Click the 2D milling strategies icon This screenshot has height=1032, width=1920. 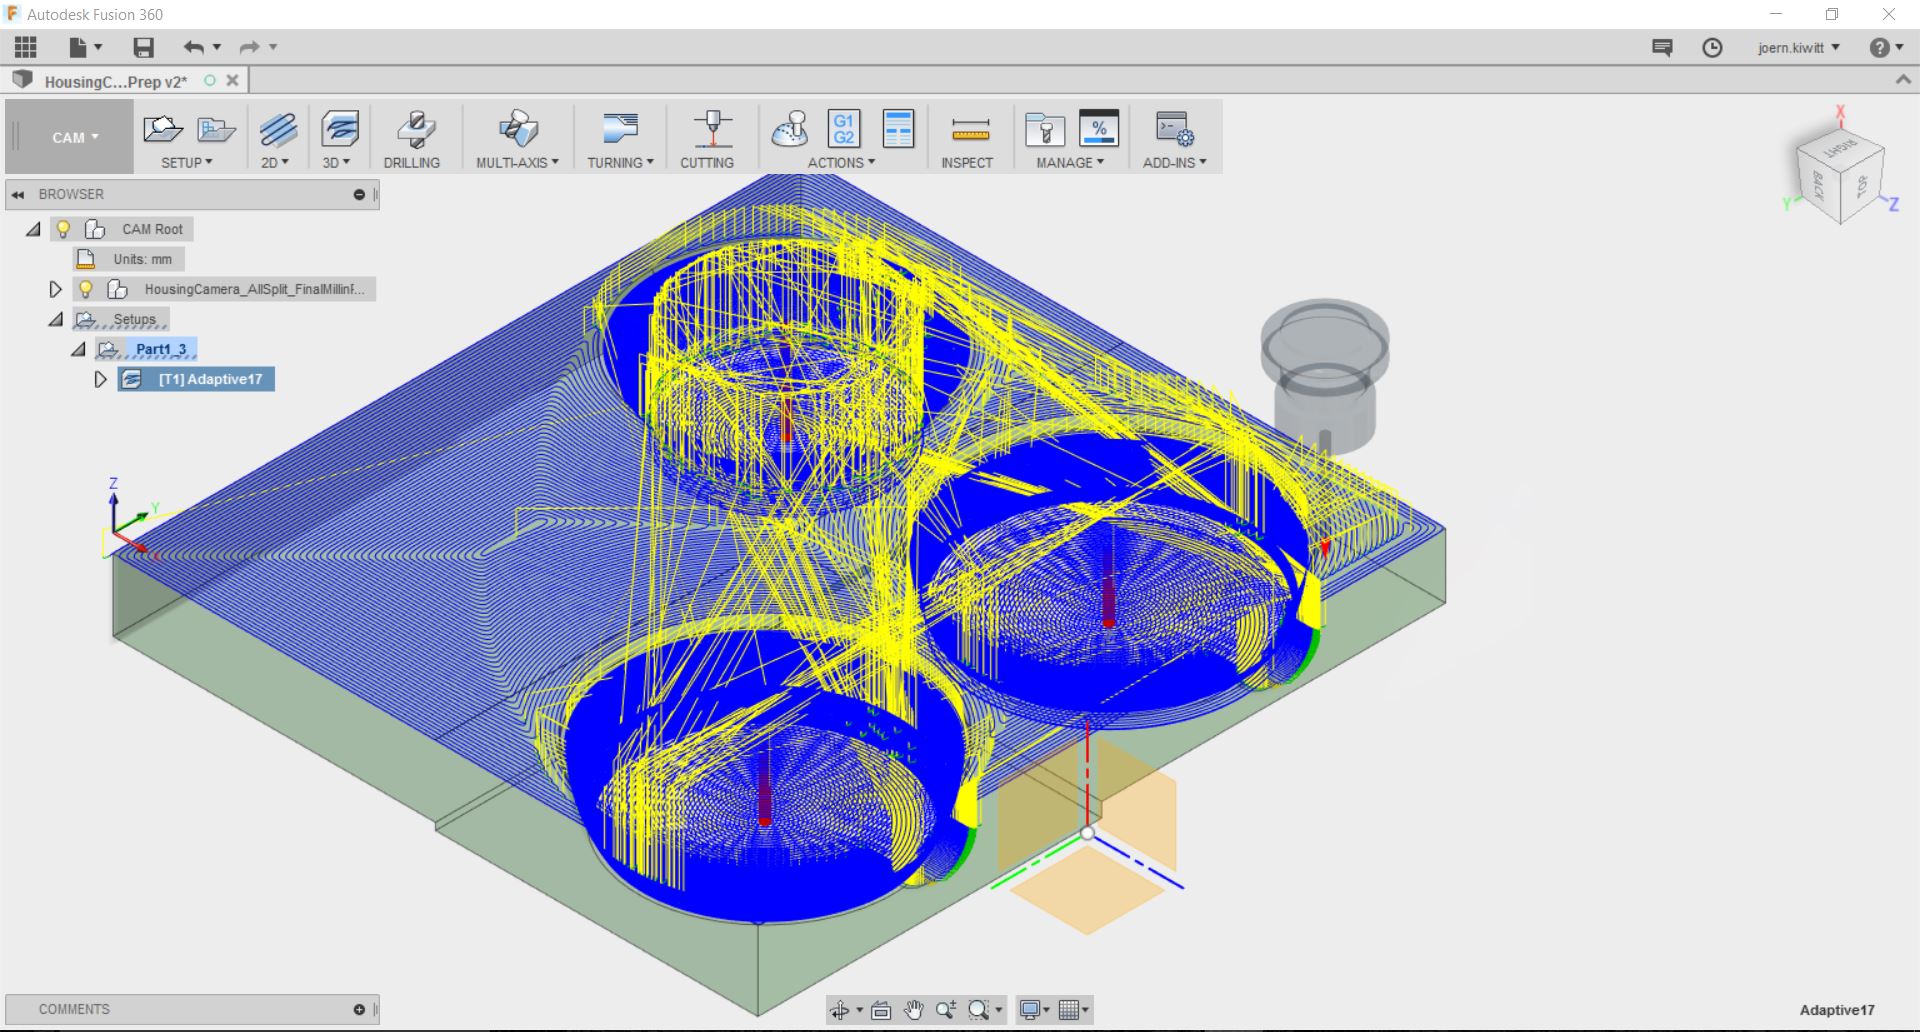point(278,129)
